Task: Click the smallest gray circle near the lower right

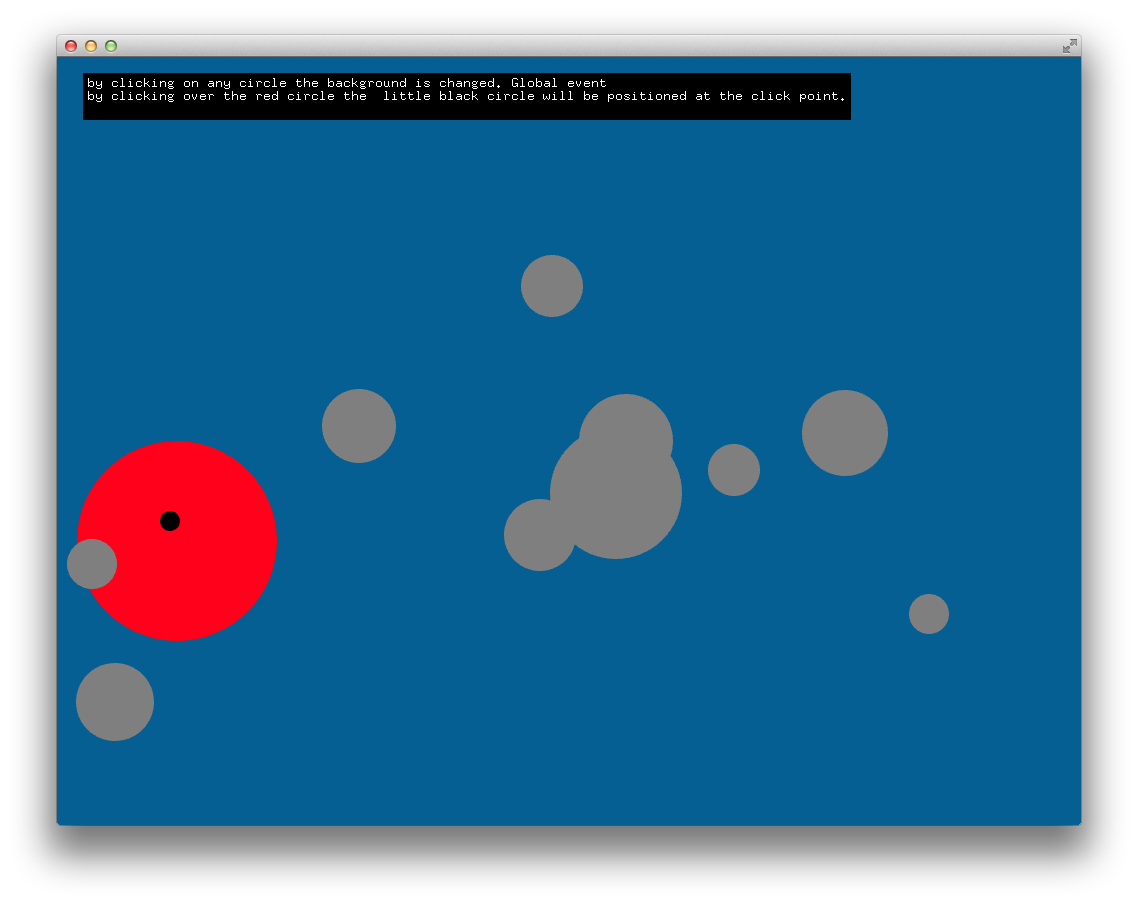Action: [x=928, y=614]
